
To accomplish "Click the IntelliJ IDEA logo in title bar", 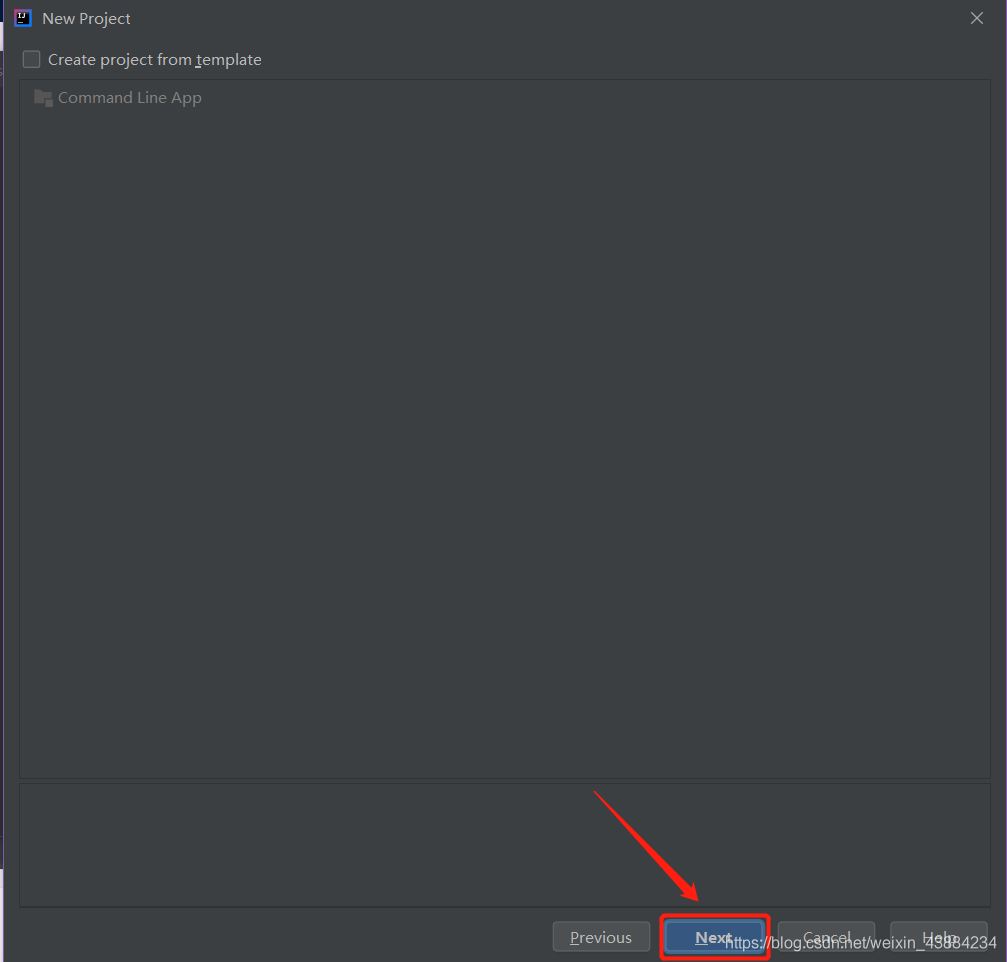I will (22, 18).
